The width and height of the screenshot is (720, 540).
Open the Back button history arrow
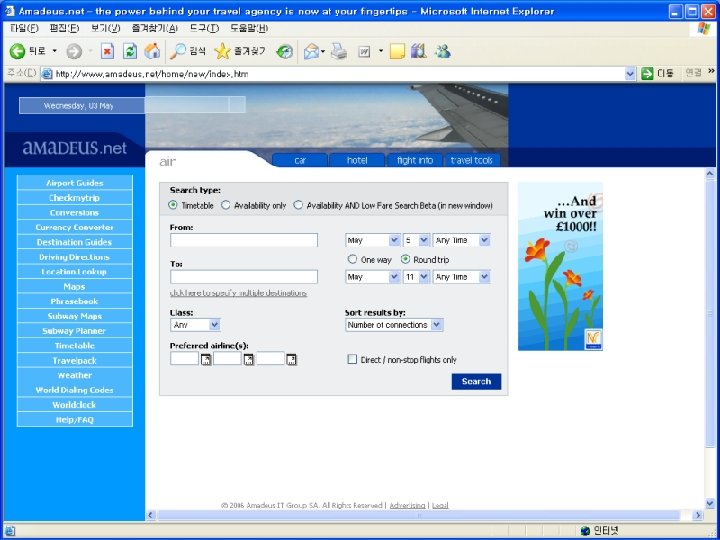coord(54,51)
